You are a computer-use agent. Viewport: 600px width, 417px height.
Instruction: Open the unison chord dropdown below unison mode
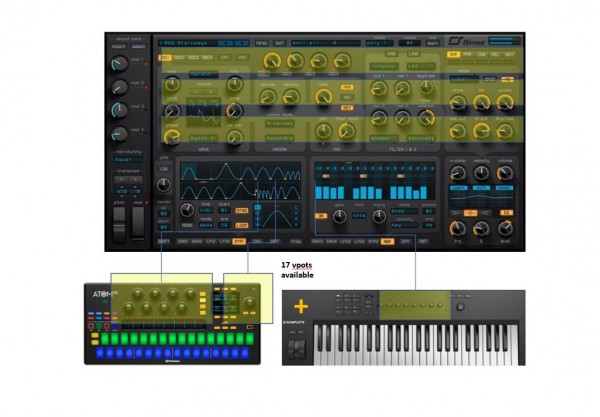pos(280,138)
